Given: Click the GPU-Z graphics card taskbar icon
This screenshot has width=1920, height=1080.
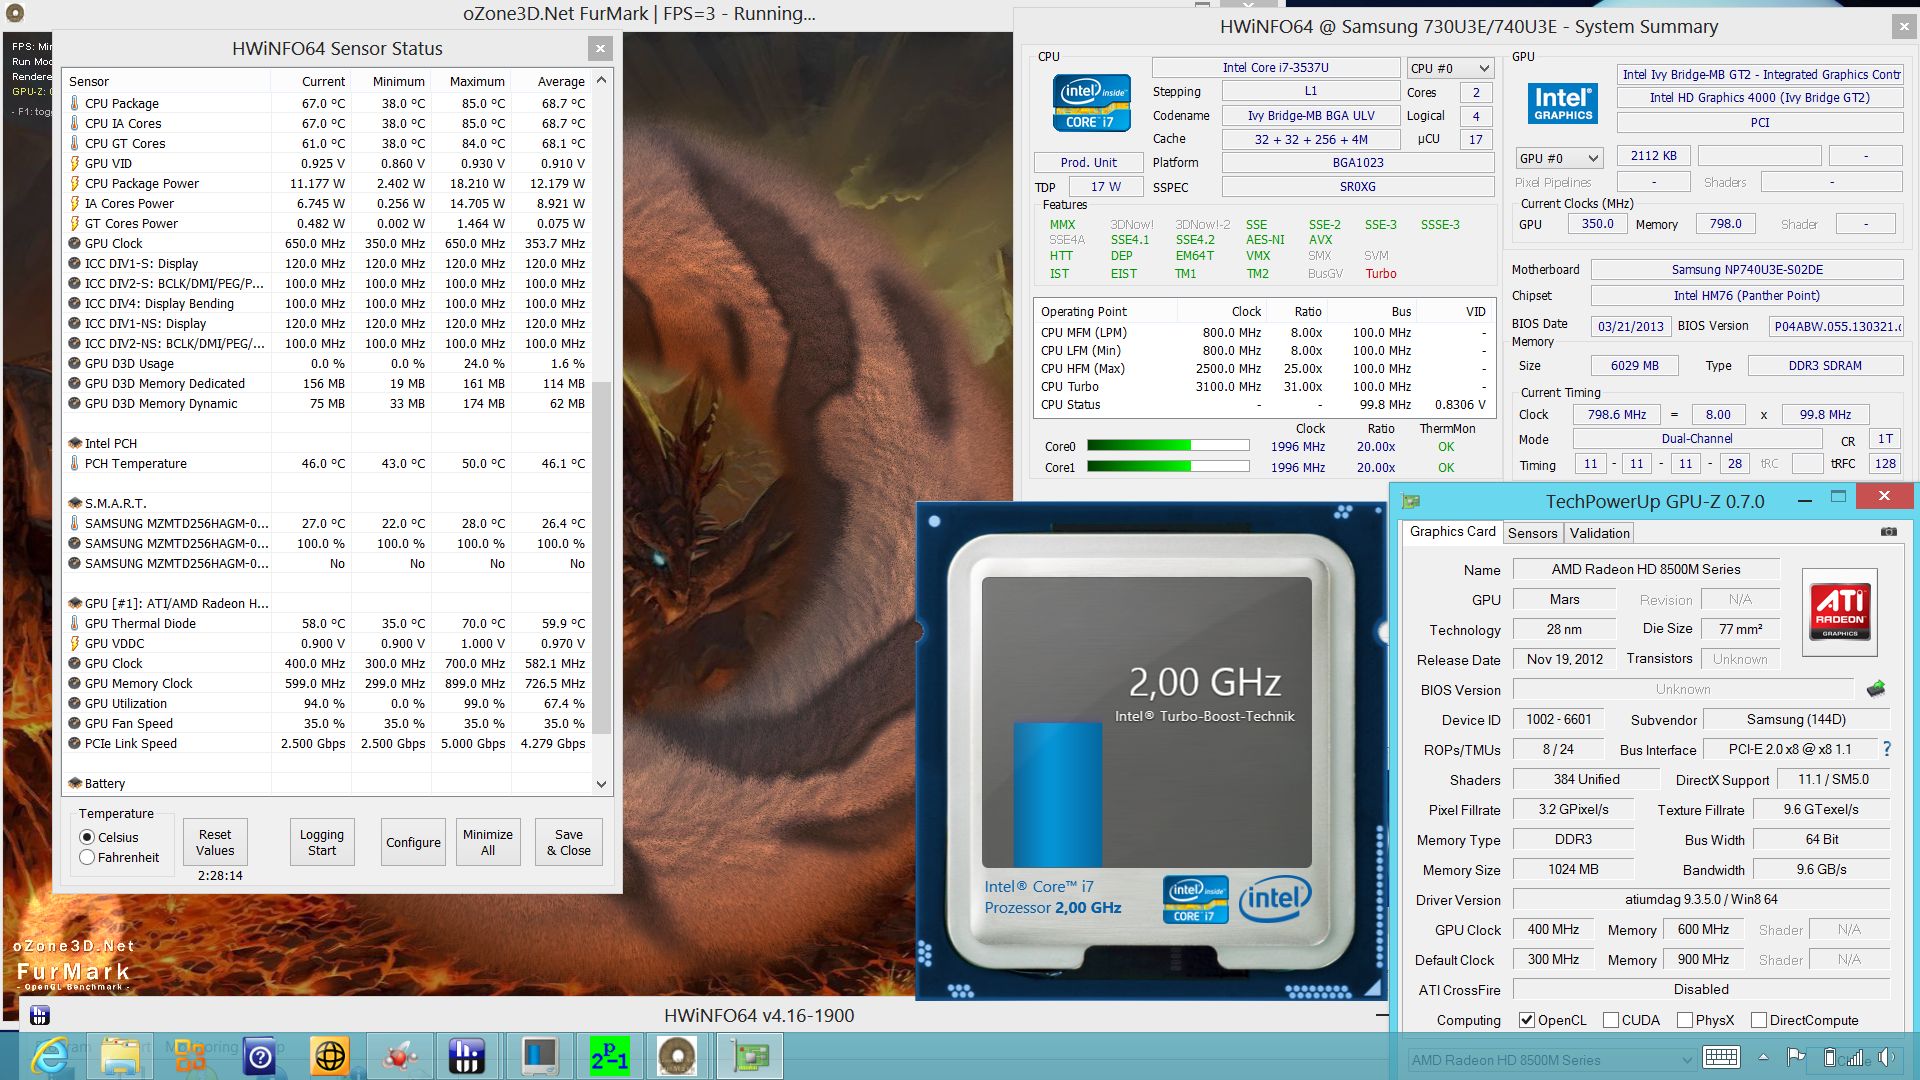Looking at the screenshot, I should tap(750, 1056).
